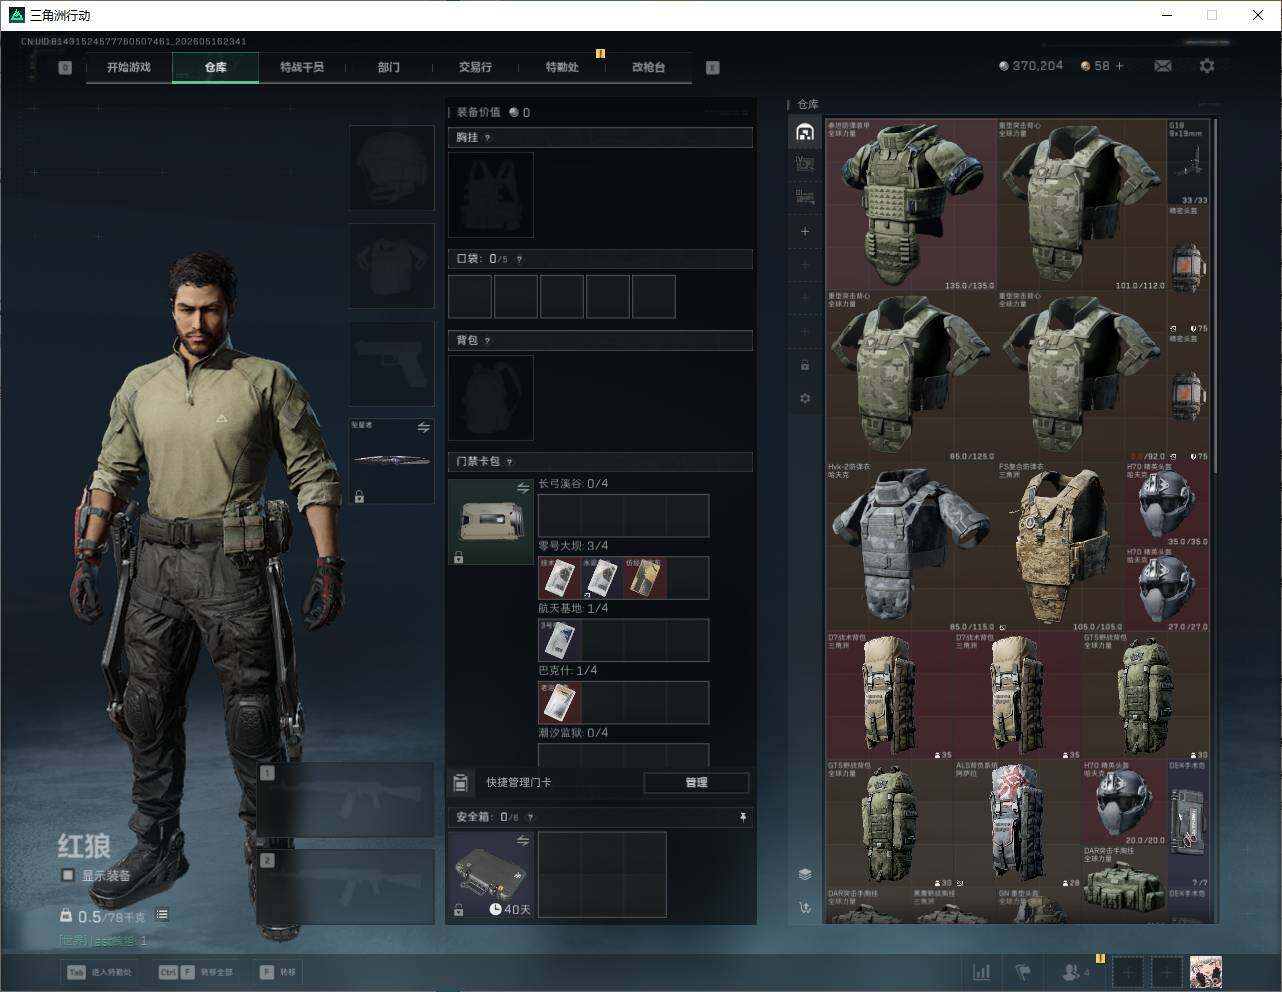
Task: Swap the safe box with arrows icon
Action: pyautogui.click(x=522, y=842)
